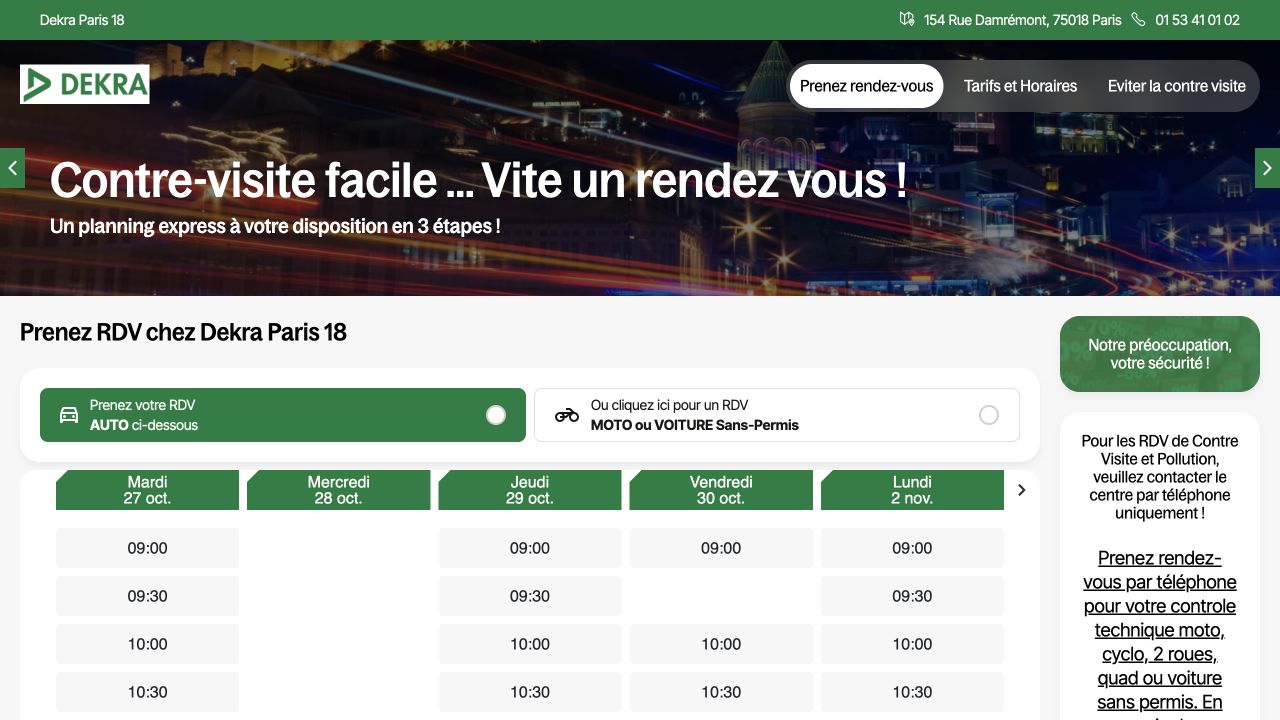The image size is (1280, 720).
Task: Book Mardi 27 oct. at 10:00
Action: click(147, 644)
